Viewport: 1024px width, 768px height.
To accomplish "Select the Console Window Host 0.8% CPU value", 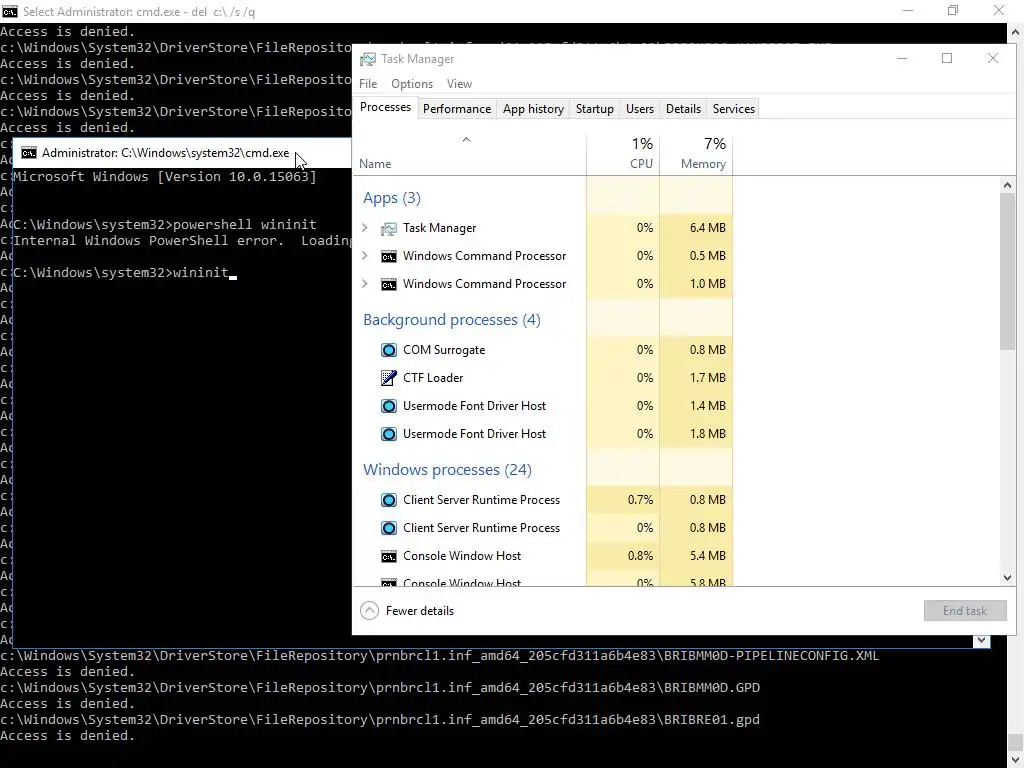I will tap(640, 556).
